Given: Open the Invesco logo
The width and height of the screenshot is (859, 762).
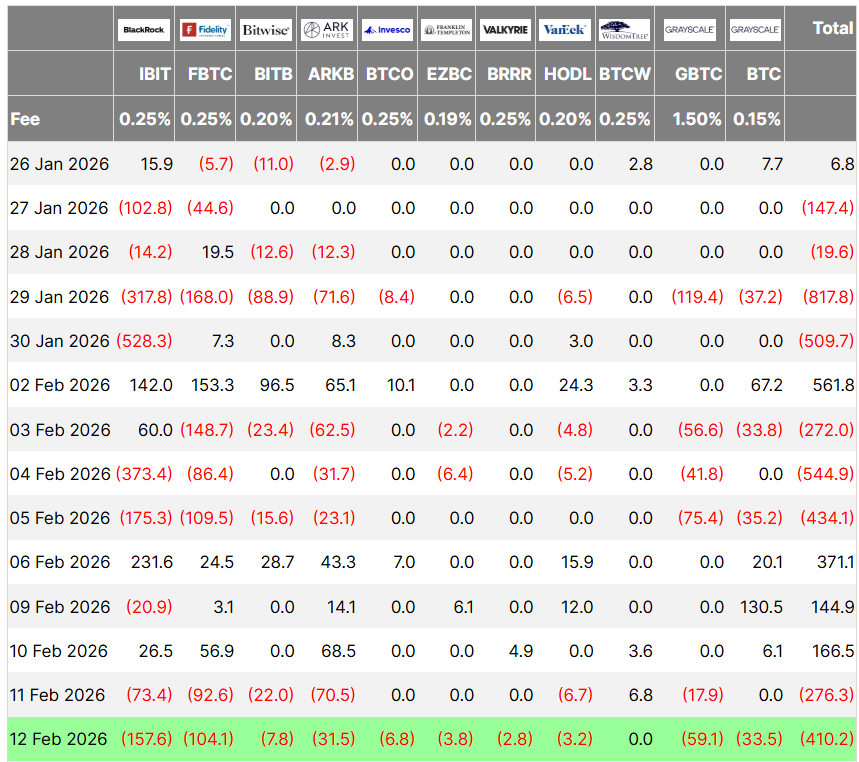Looking at the screenshot, I should [x=386, y=30].
